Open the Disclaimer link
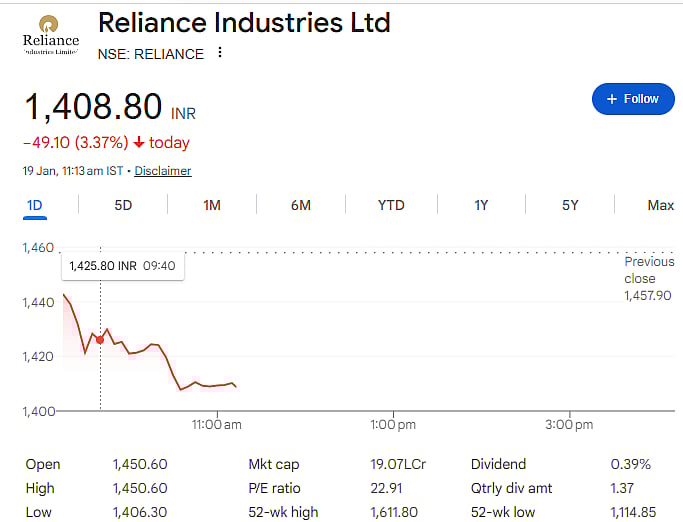 (x=163, y=171)
